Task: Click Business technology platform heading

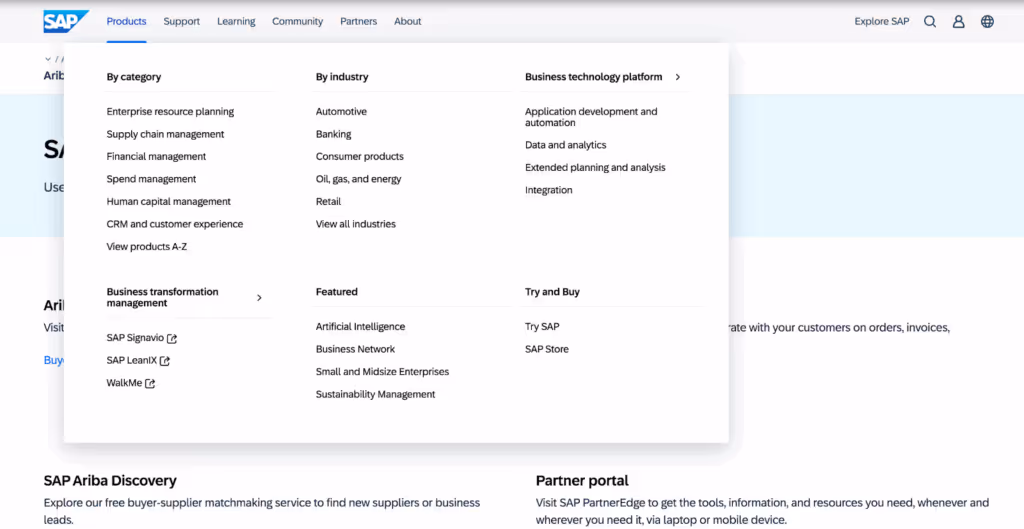Action: pos(594,77)
